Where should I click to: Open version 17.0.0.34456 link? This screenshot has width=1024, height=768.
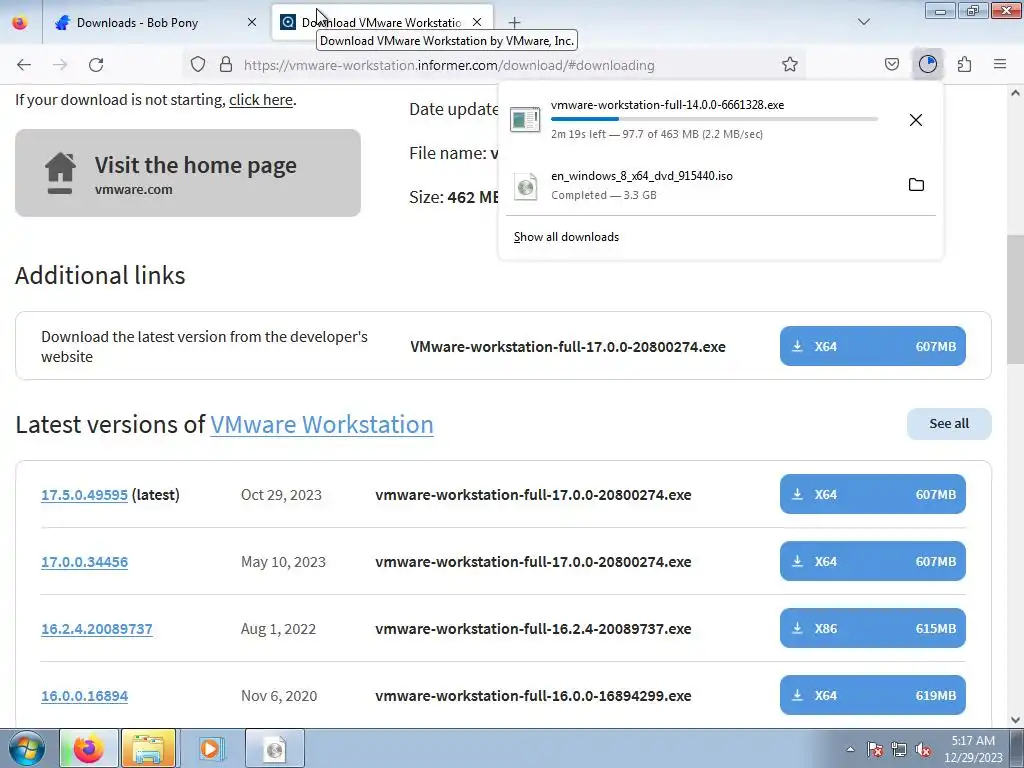point(84,562)
